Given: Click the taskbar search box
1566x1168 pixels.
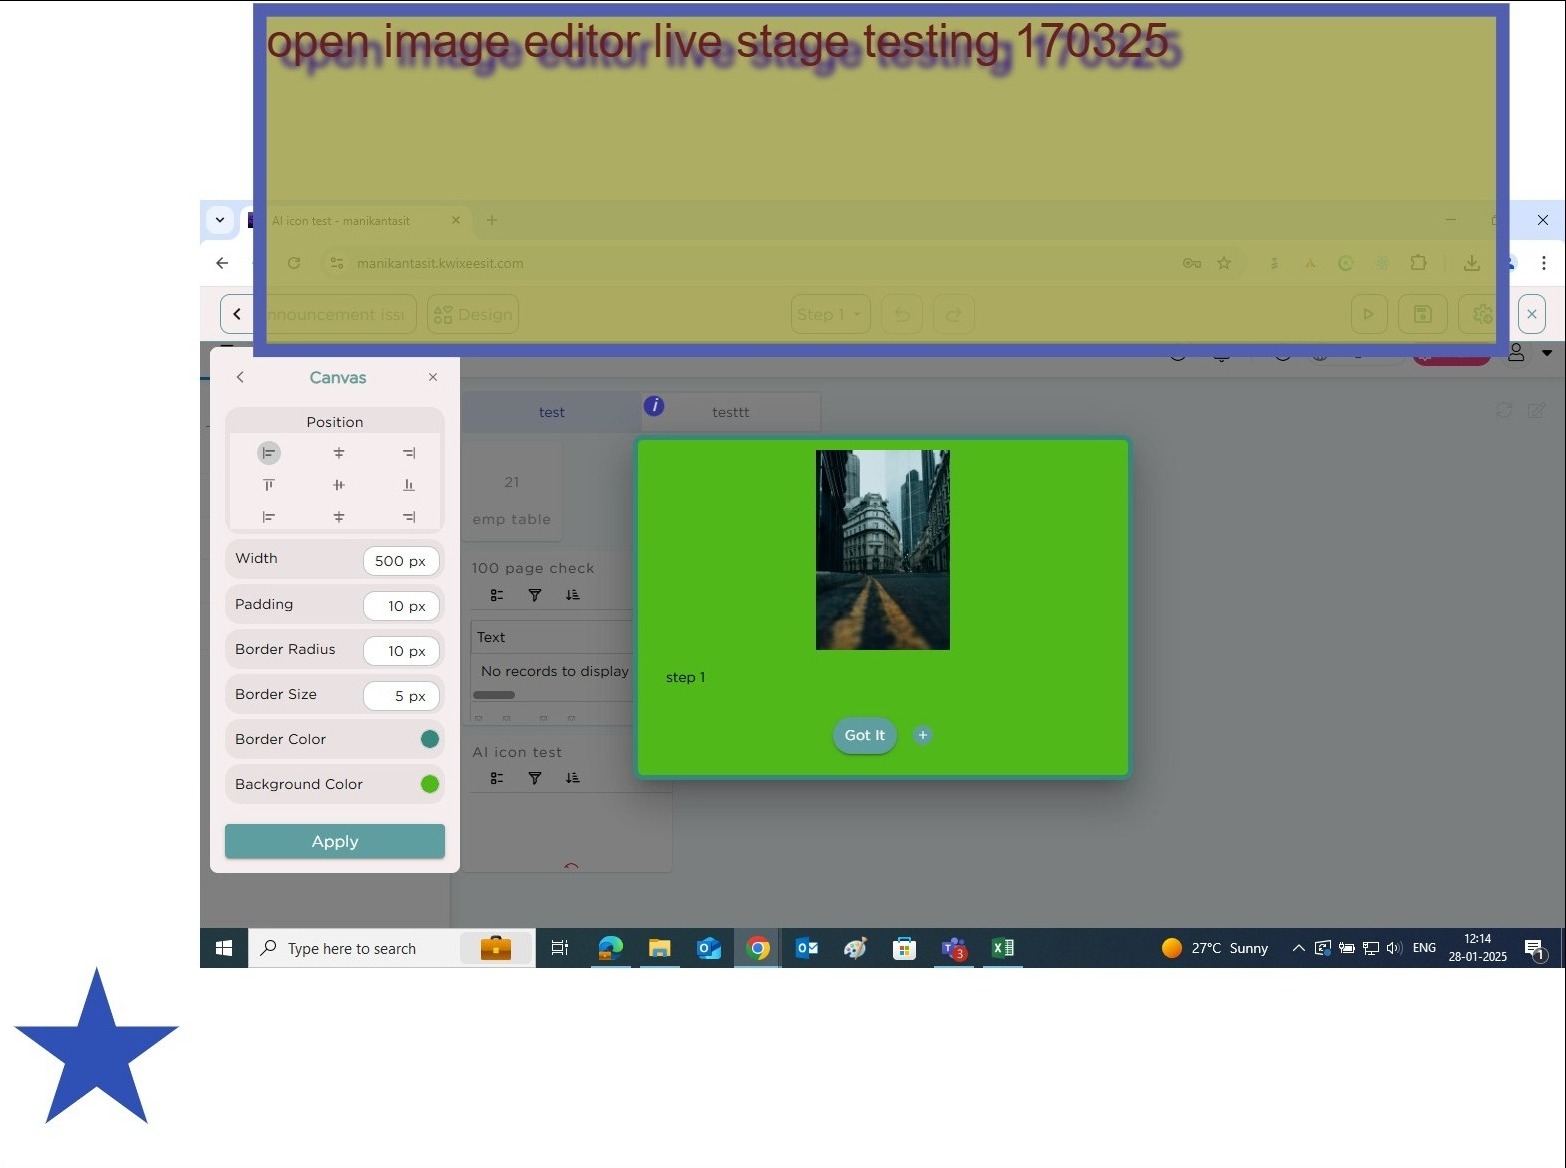Looking at the screenshot, I should coord(392,948).
